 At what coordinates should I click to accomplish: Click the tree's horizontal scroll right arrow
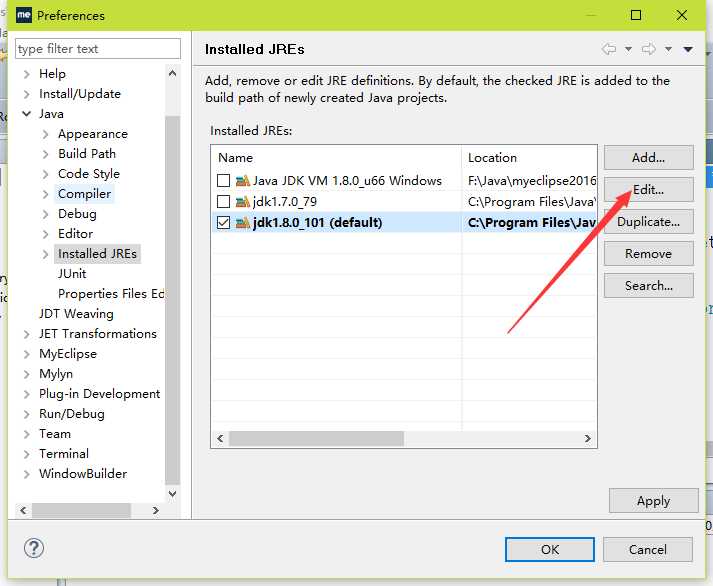pyautogui.click(x=156, y=510)
